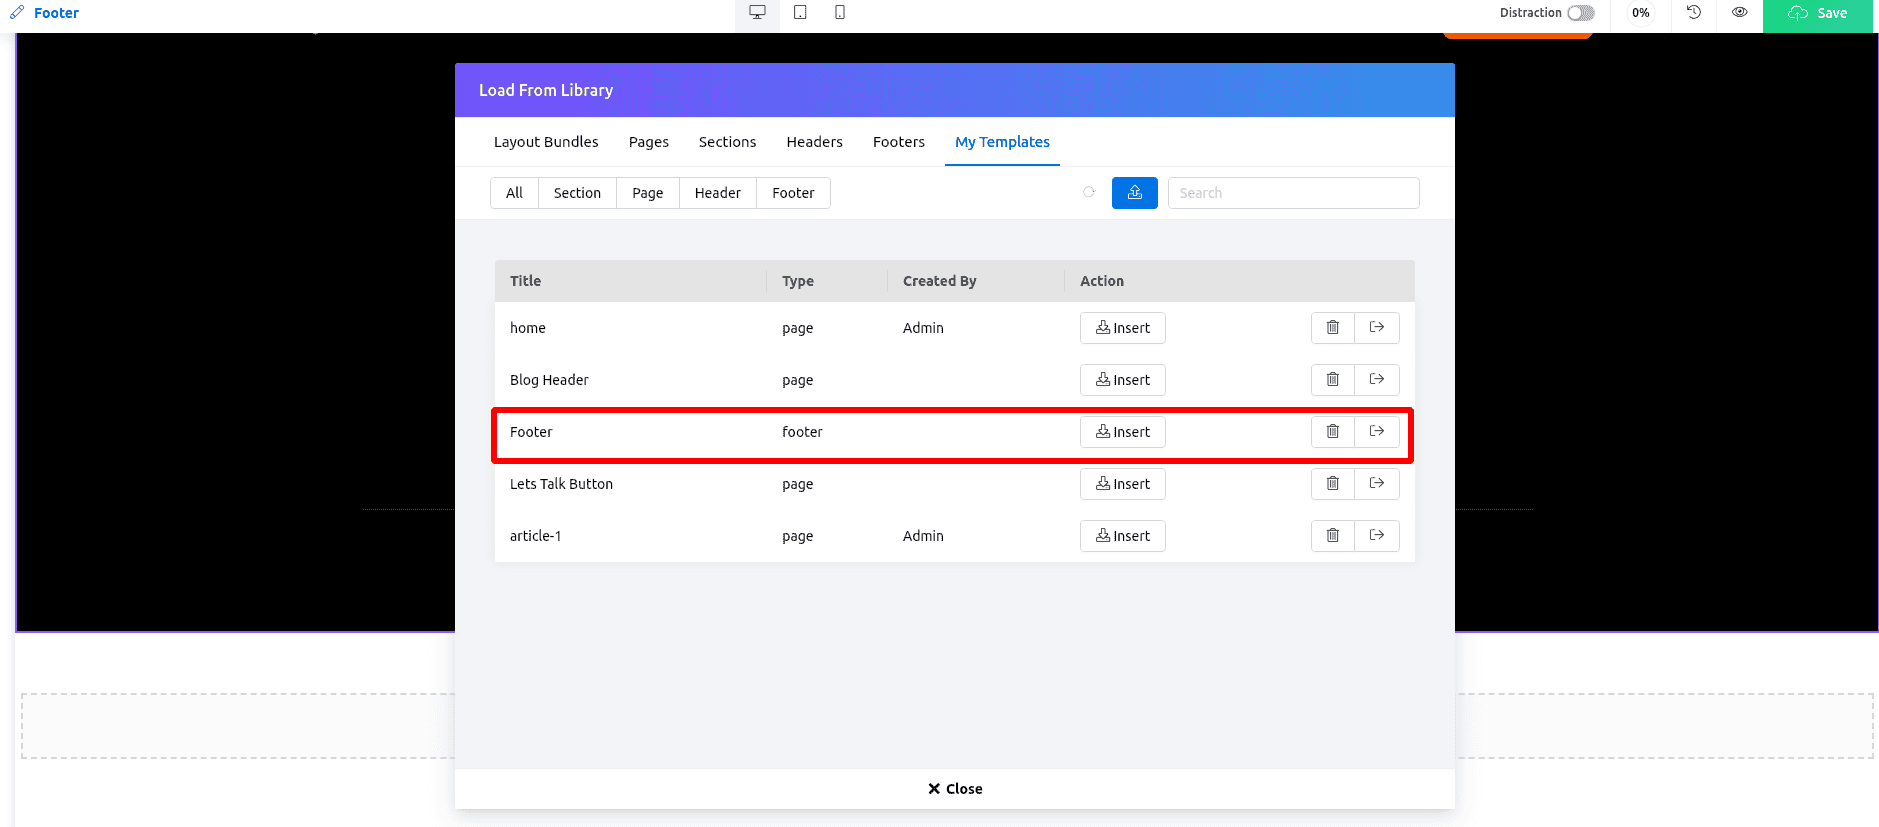Export the article-1 template via export icon

(1377, 536)
